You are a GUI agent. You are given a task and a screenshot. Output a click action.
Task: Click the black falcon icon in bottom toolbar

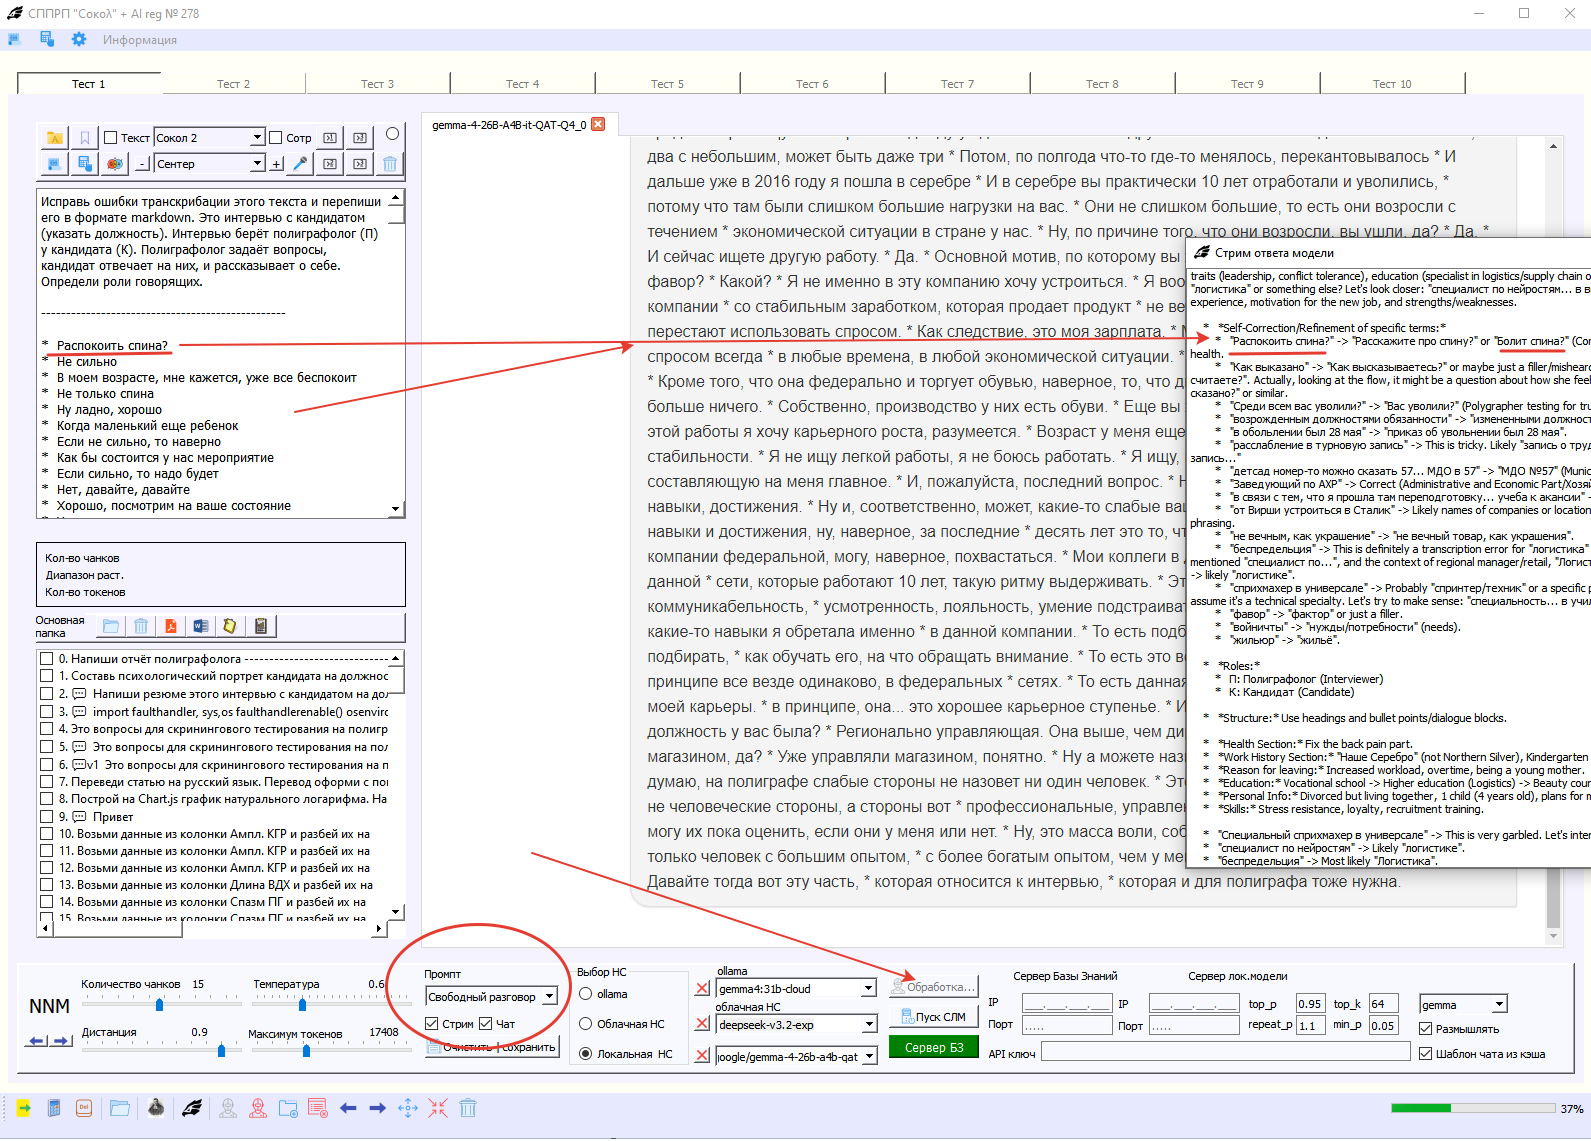192,1108
